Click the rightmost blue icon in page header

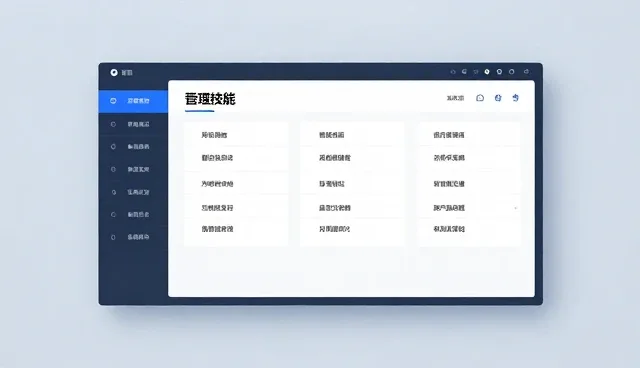pyautogui.click(x=516, y=98)
